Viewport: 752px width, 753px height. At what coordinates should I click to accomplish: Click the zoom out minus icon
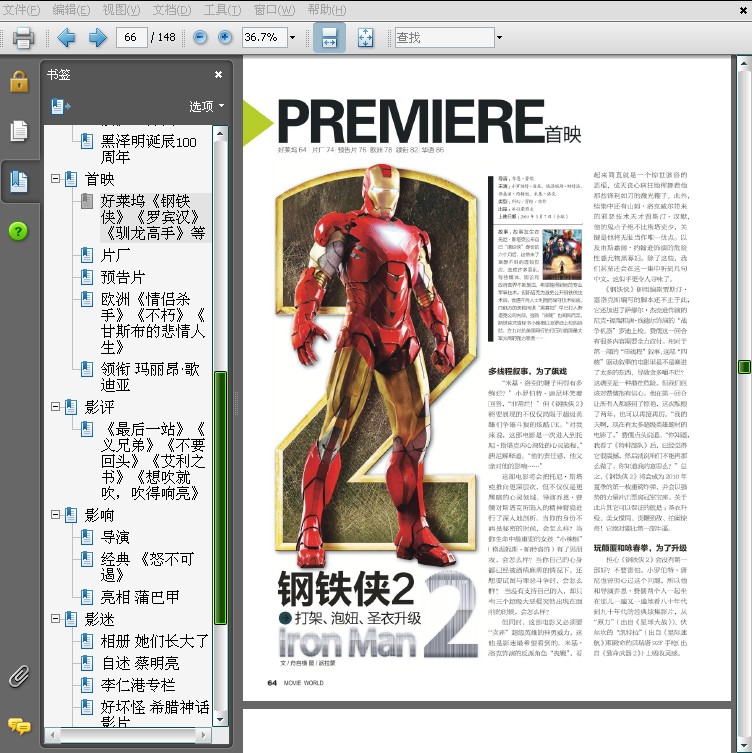pyautogui.click(x=200, y=37)
